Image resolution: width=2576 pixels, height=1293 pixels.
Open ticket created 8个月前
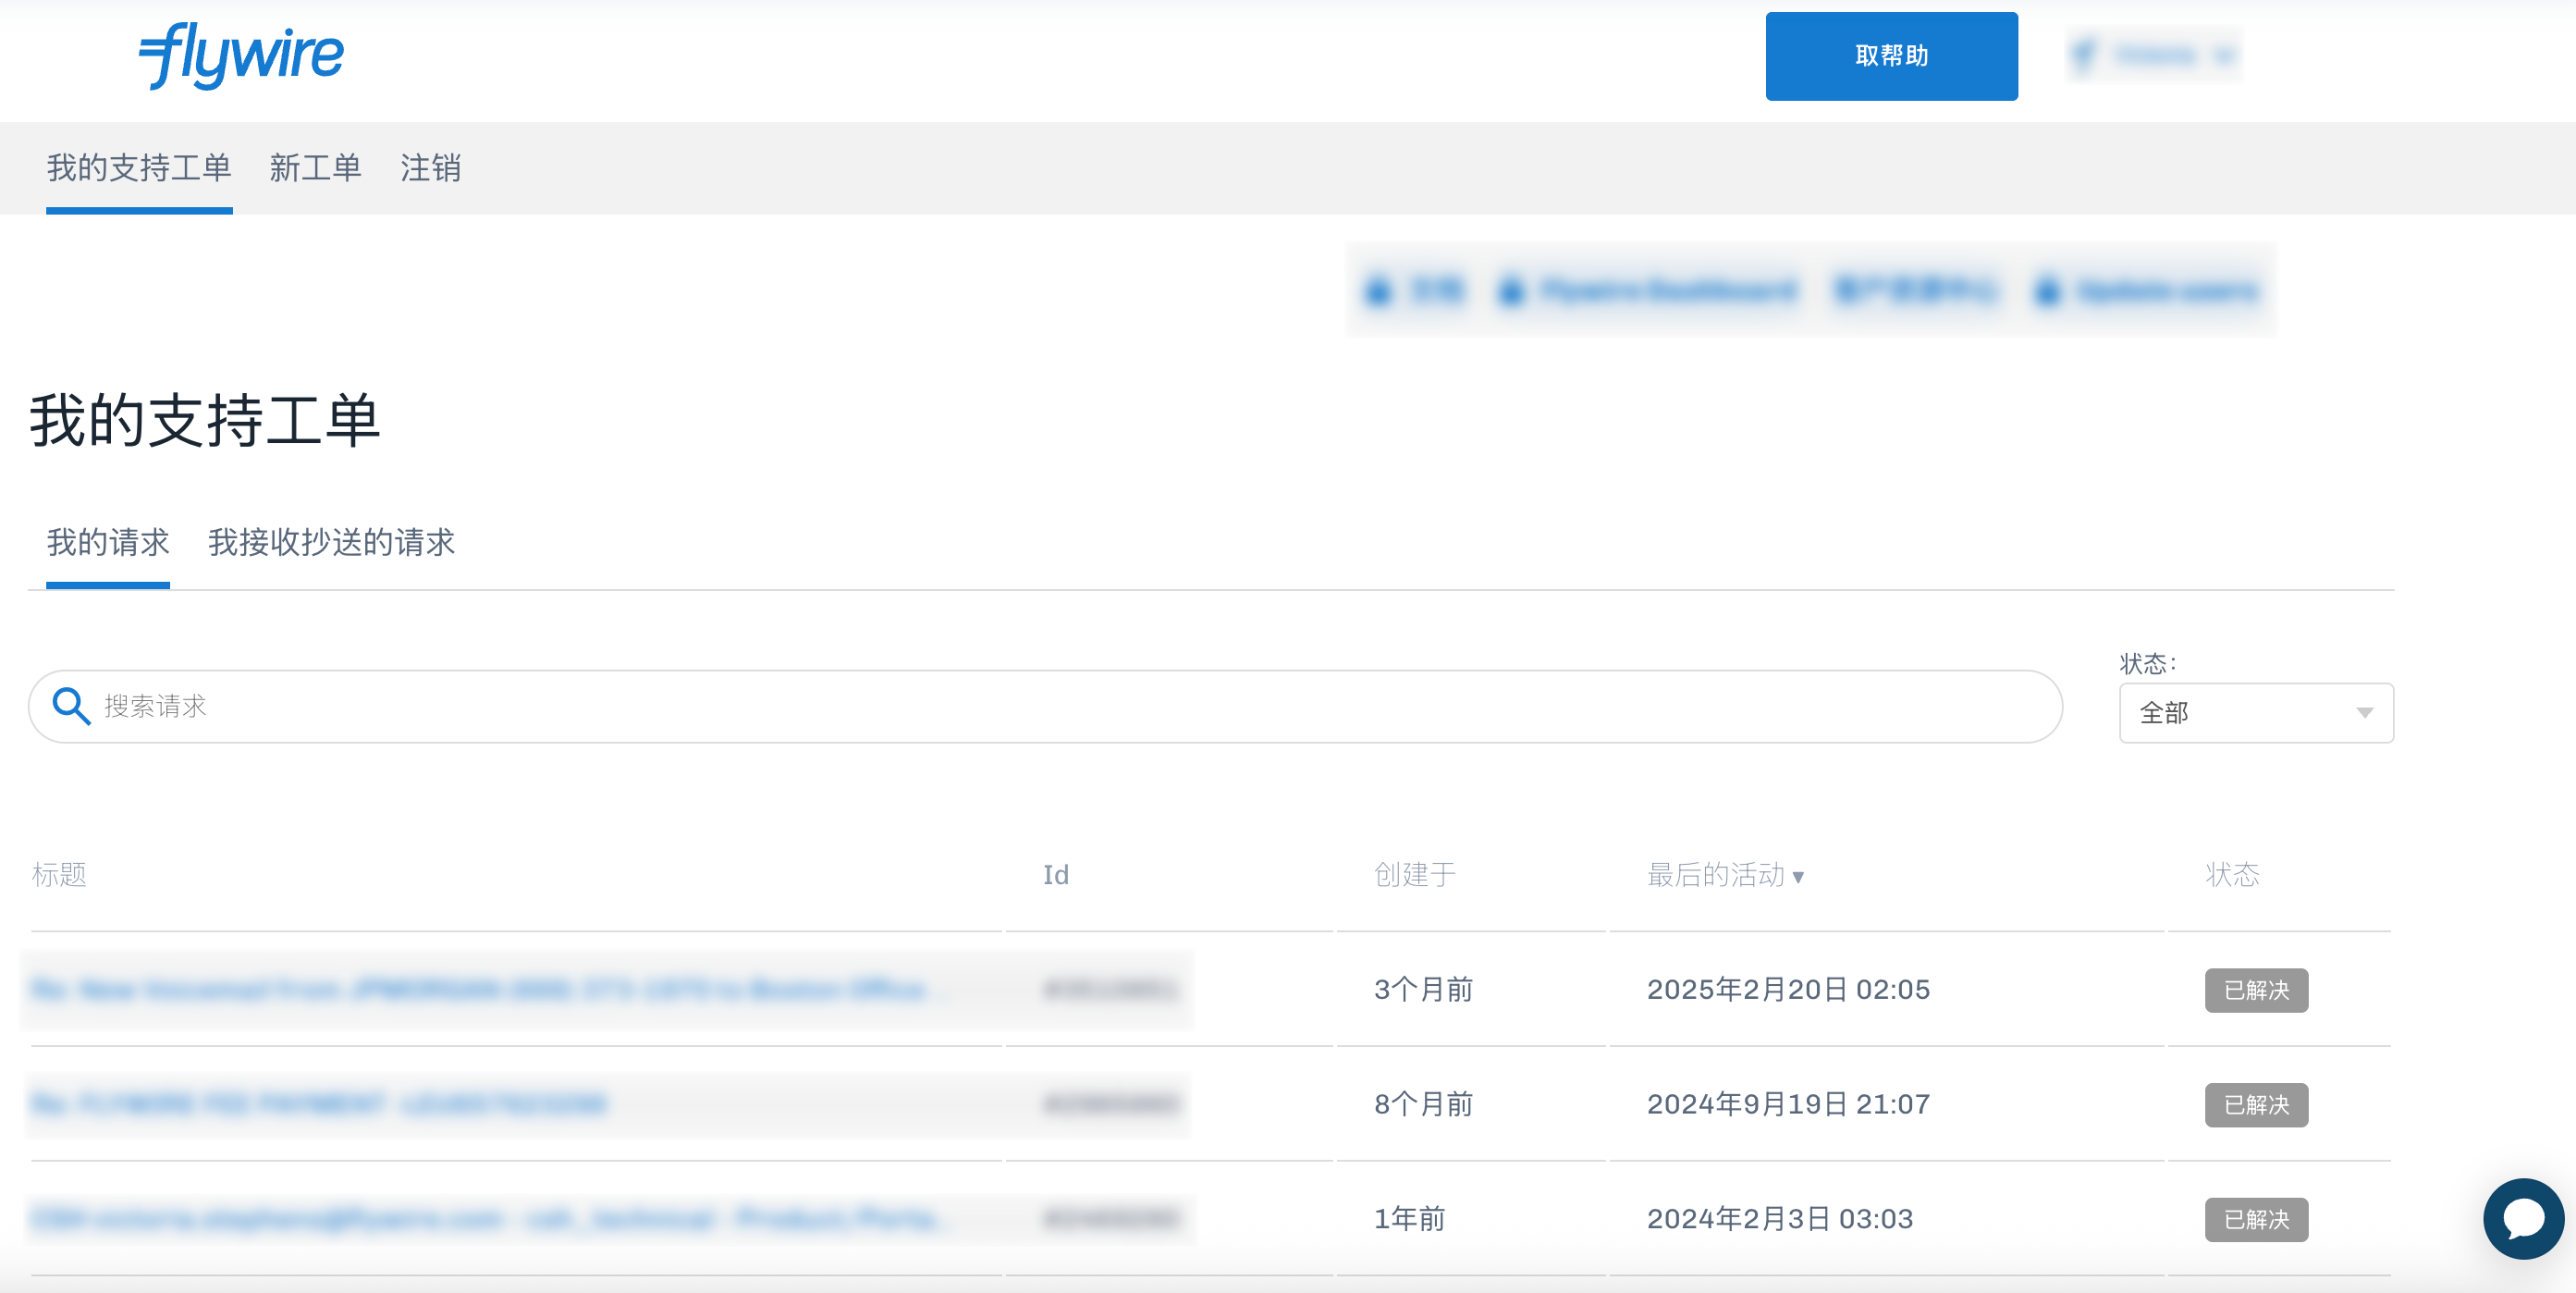coord(320,1104)
